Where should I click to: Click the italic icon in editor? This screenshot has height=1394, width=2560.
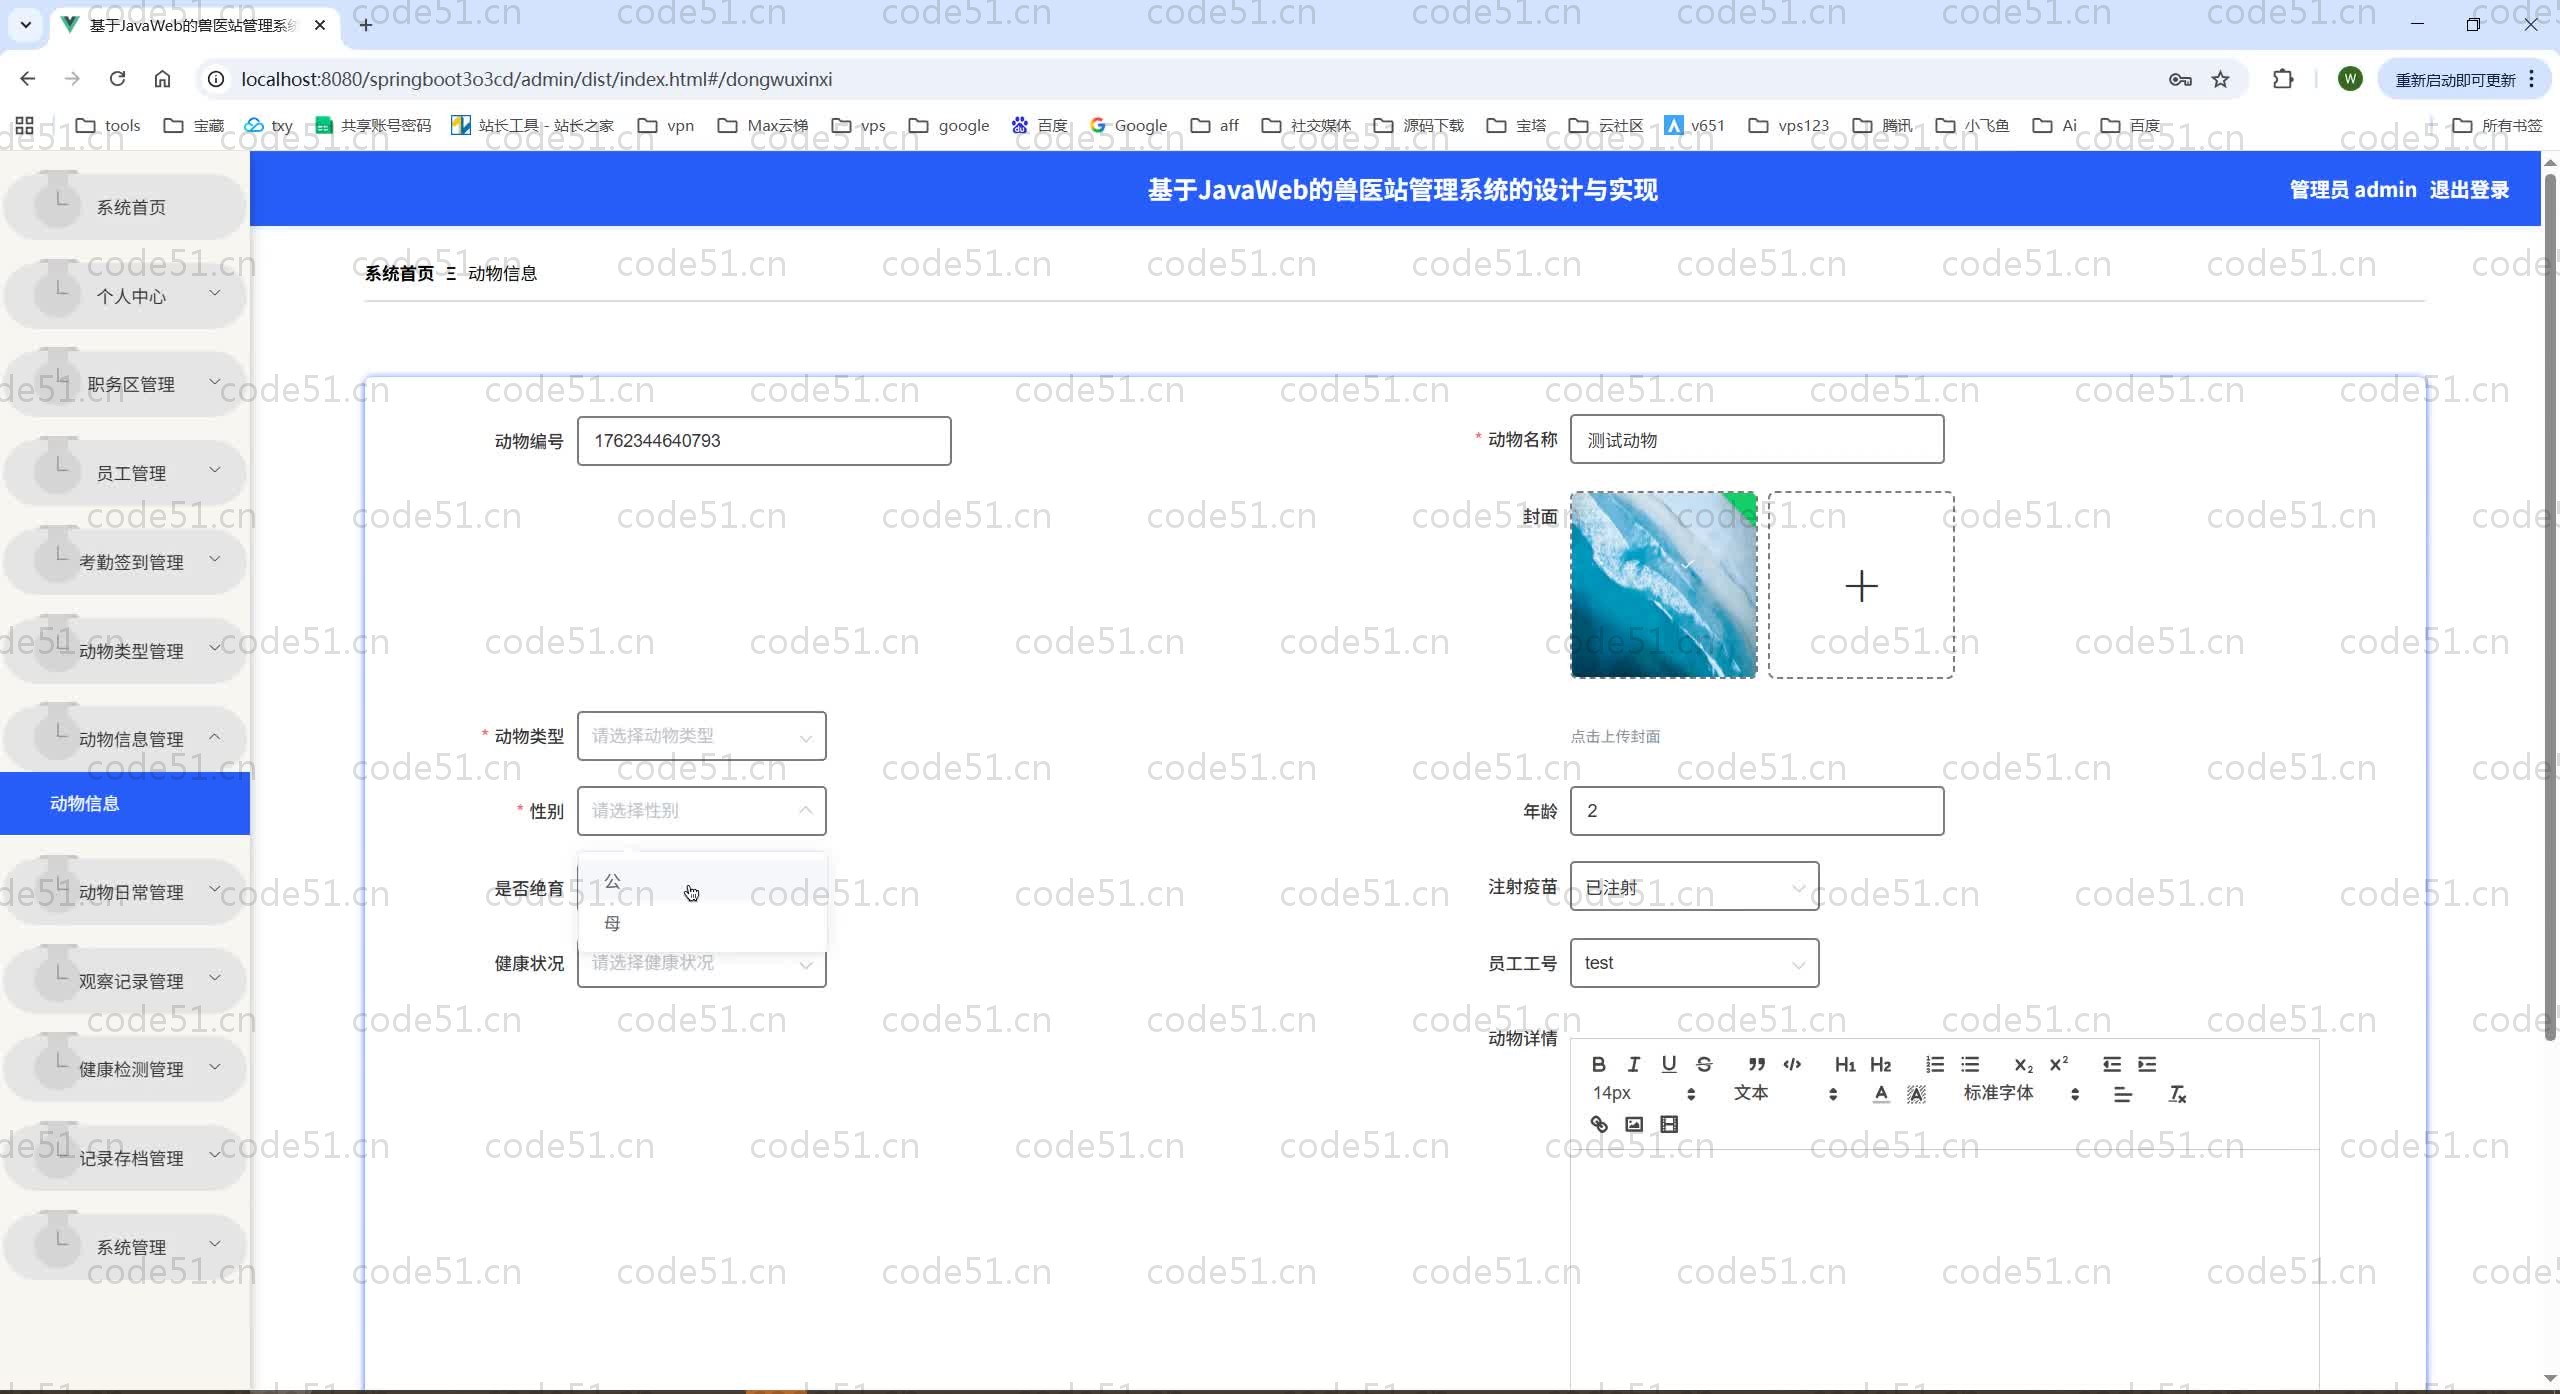(x=1633, y=1064)
